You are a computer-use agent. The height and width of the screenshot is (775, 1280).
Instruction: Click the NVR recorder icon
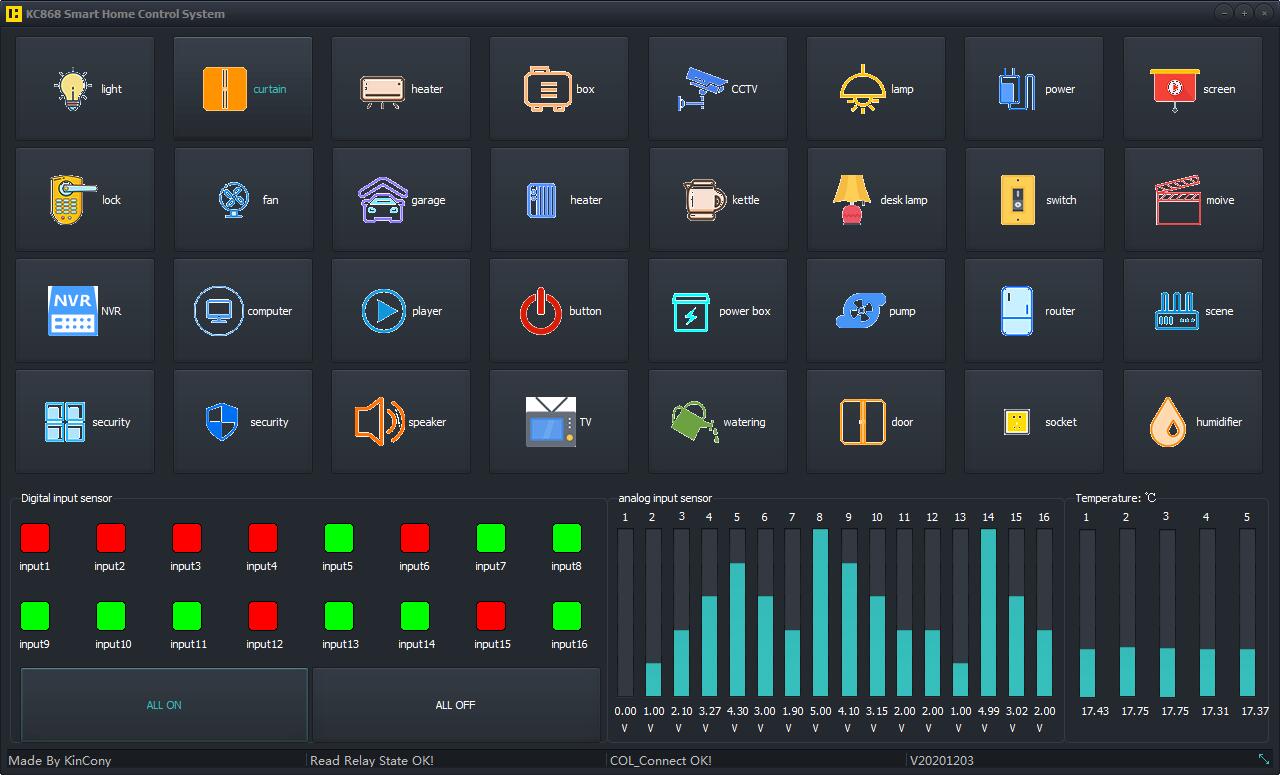pyautogui.click(x=72, y=311)
